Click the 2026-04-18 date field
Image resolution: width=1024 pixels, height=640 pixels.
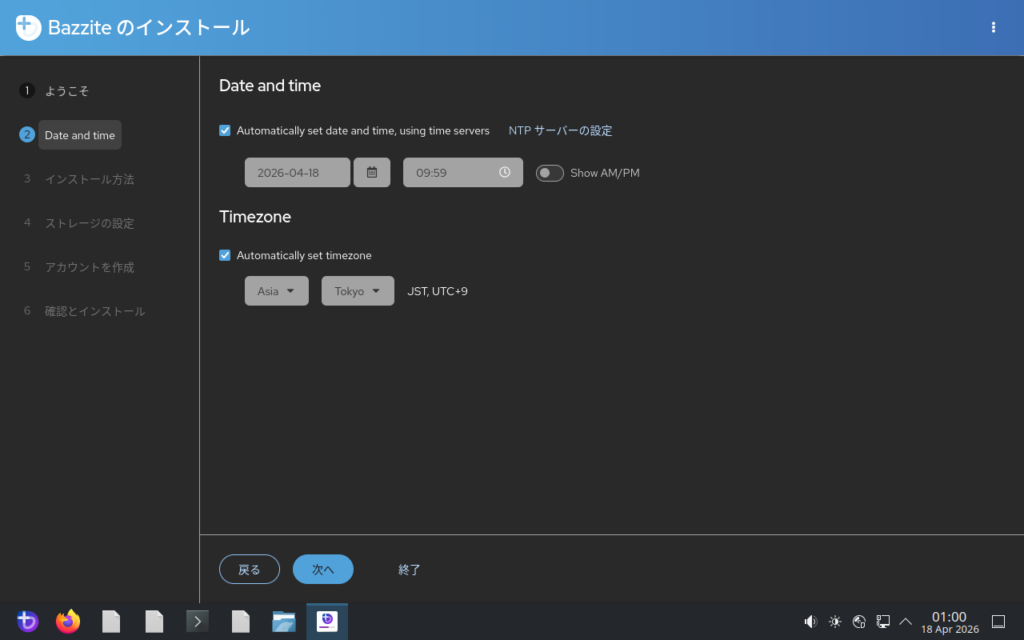297,172
